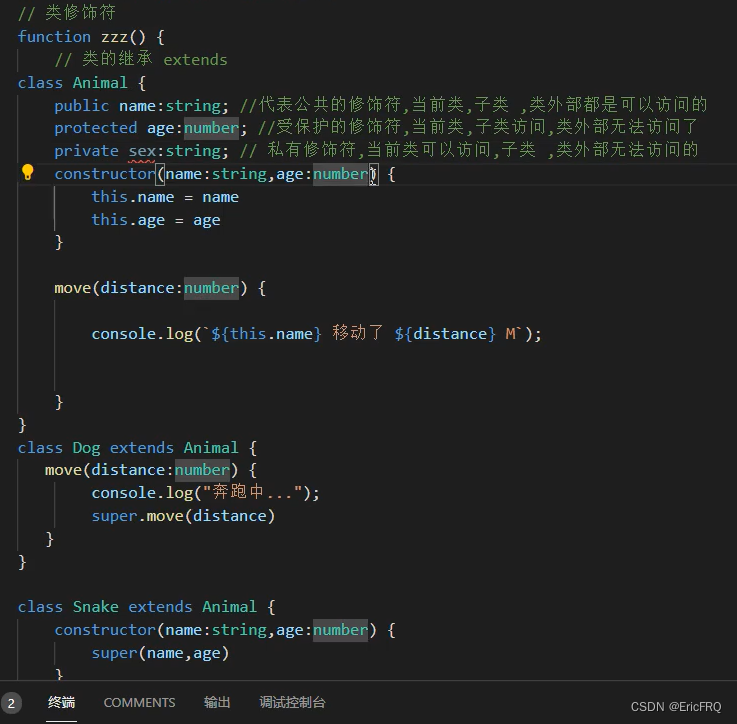
Task: Click 'move(distance:number)' in class Dog
Action: tap(141, 470)
